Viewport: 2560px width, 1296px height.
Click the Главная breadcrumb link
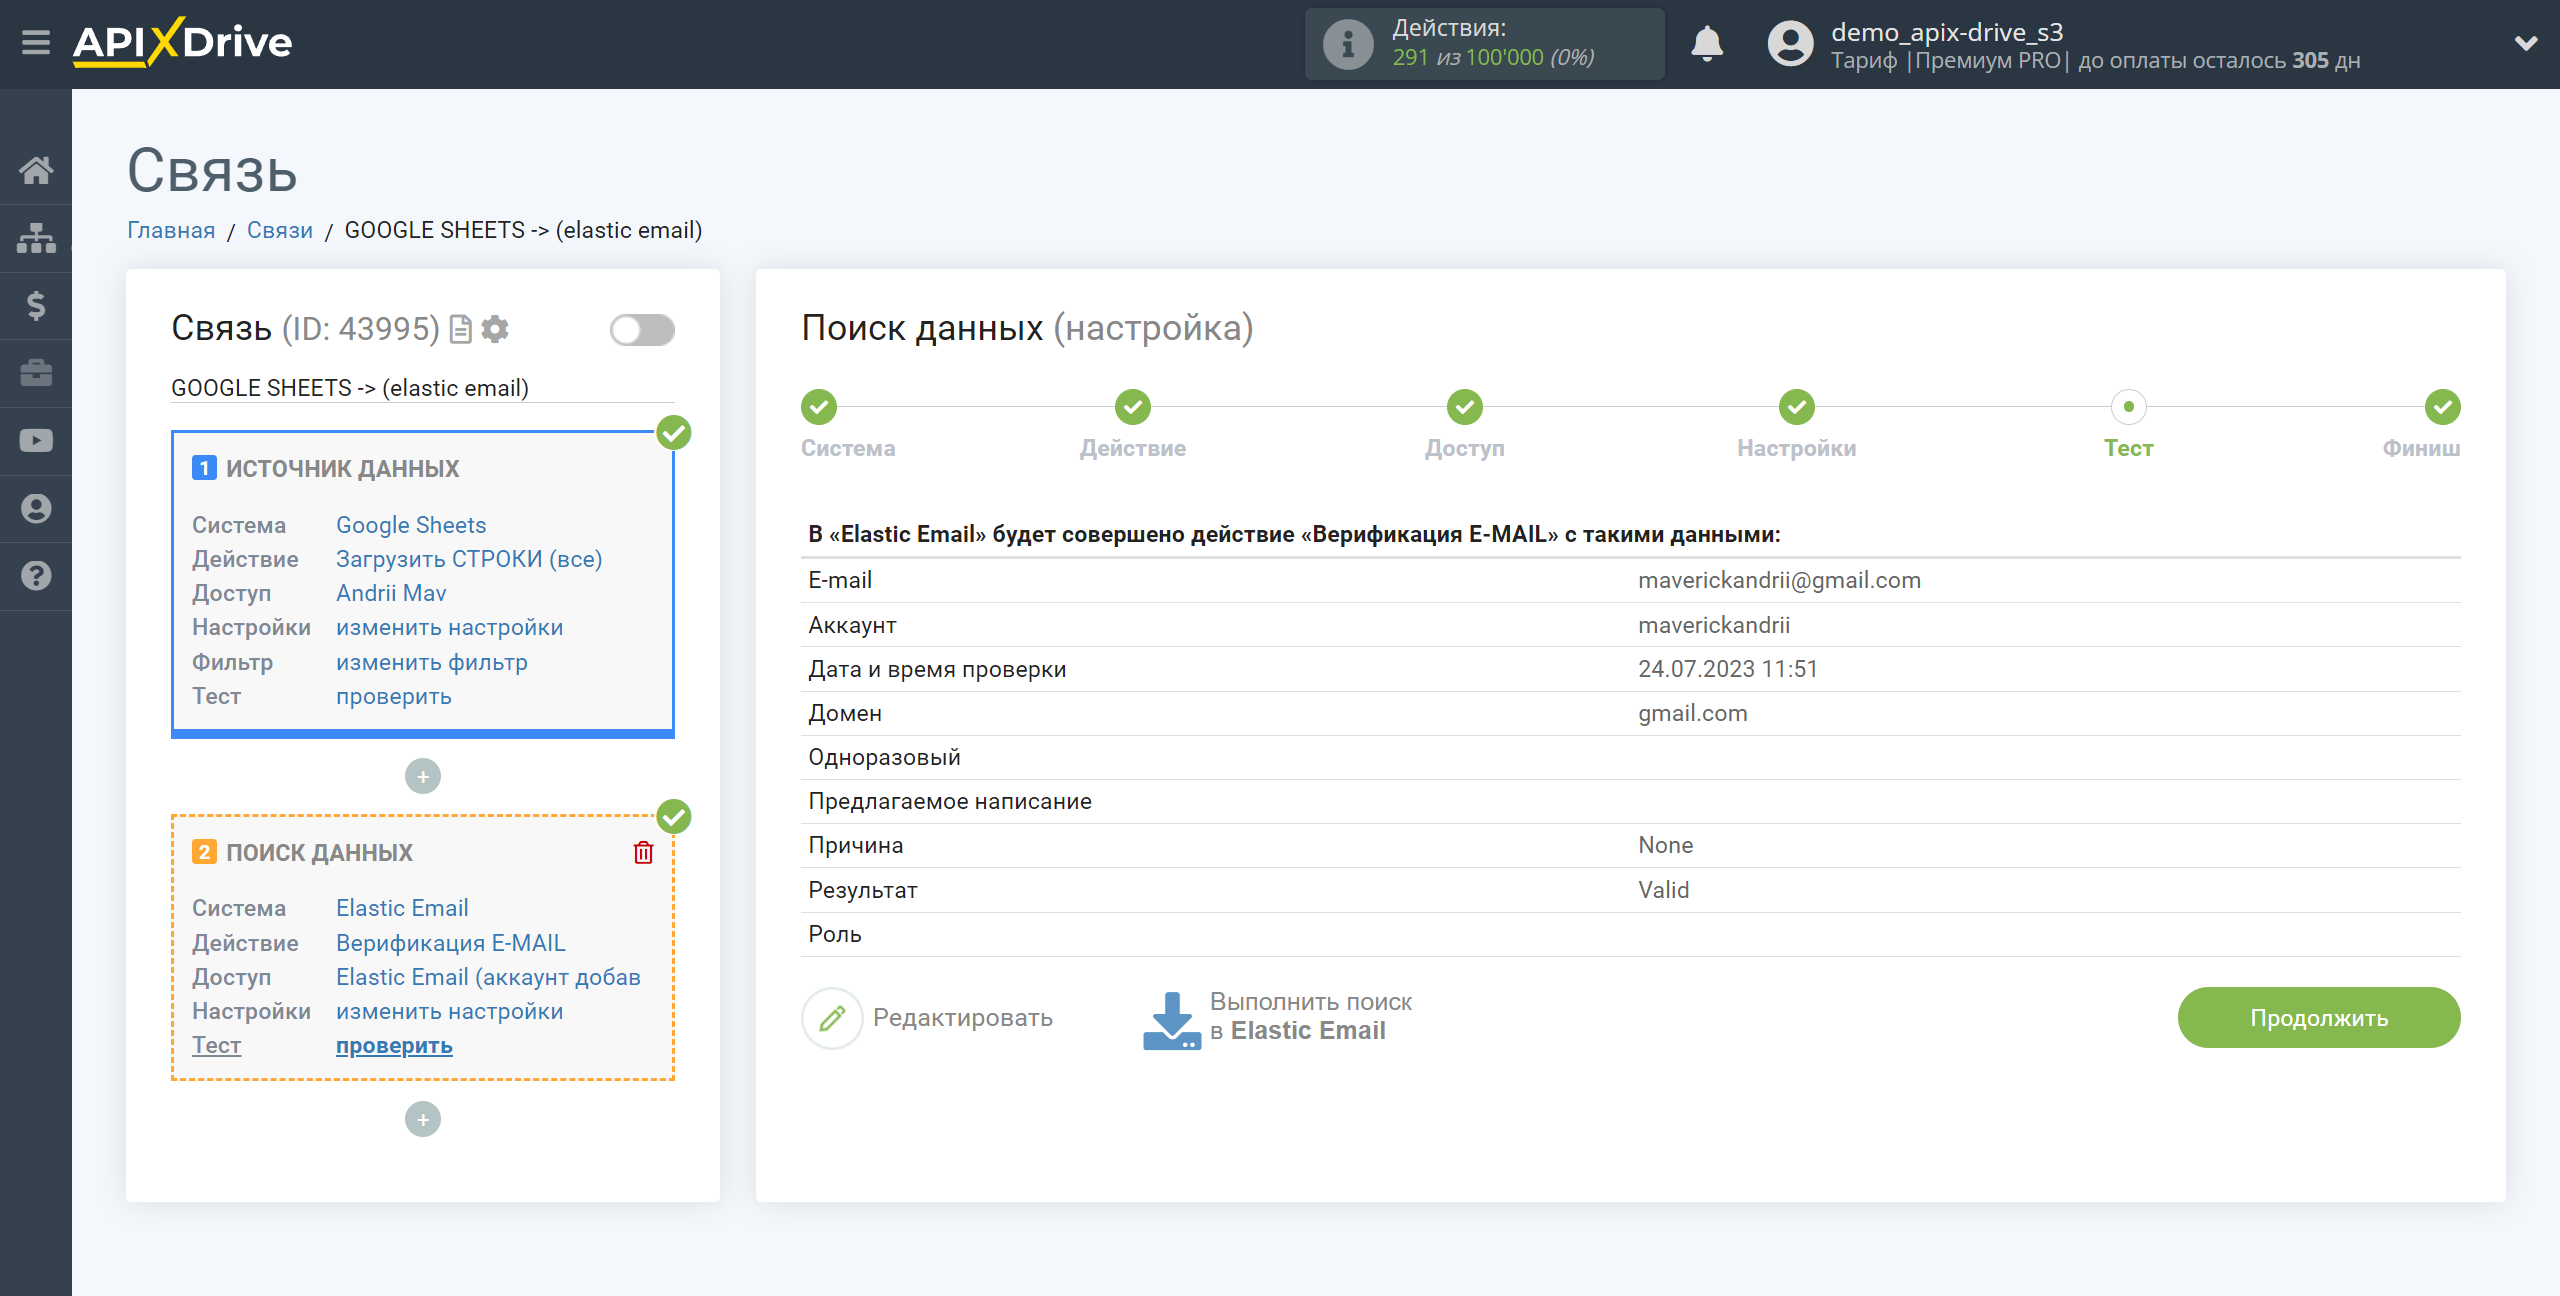tap(171, 230)
